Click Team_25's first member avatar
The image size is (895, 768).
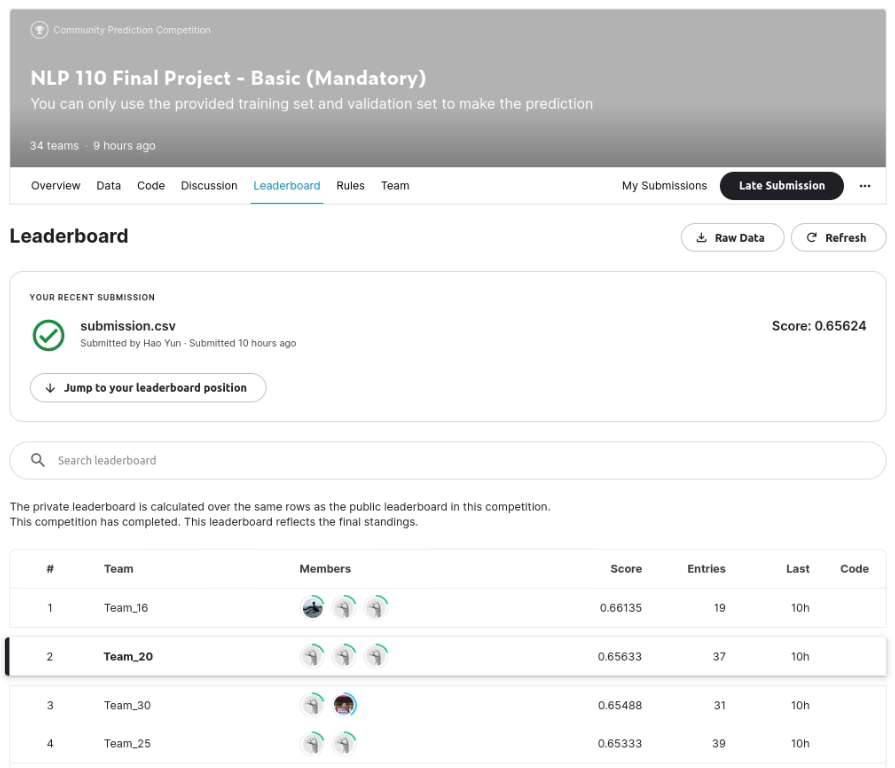tap(313, 743)
